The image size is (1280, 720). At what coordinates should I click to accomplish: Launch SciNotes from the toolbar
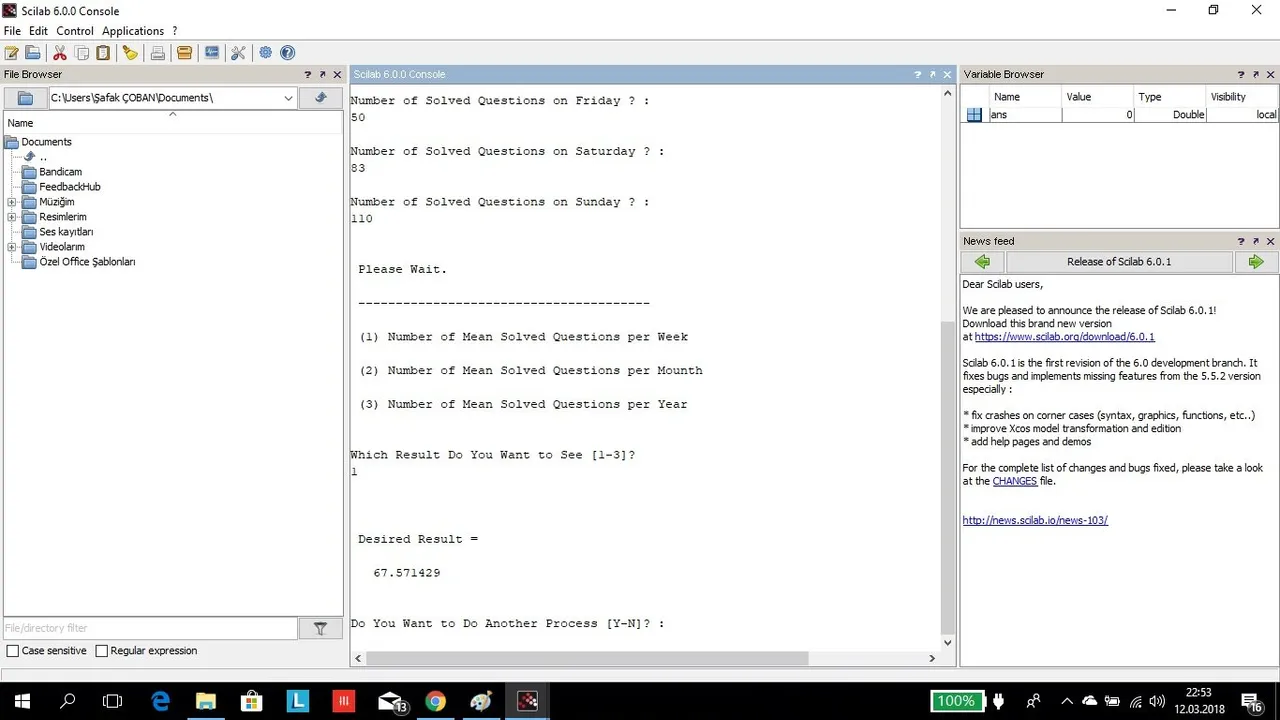coord(12,53)
